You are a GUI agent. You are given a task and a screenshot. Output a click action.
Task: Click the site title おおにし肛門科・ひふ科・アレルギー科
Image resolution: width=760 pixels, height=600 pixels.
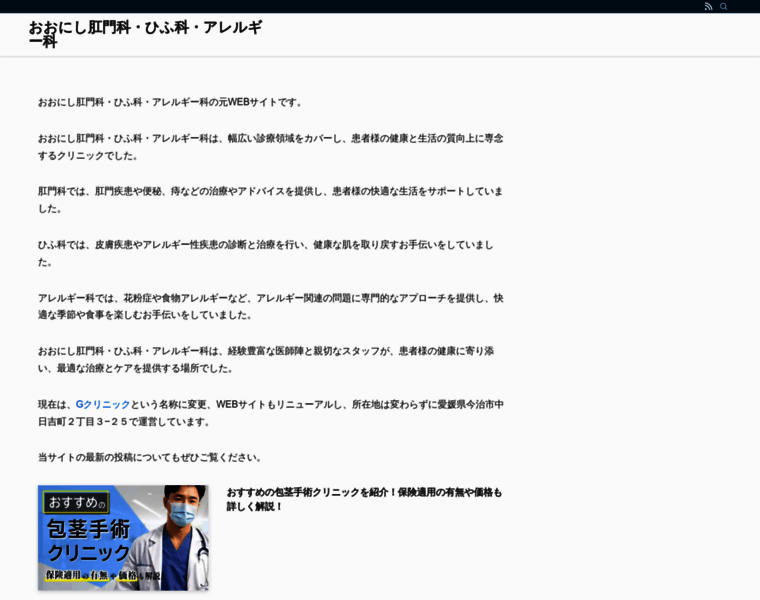145,34
